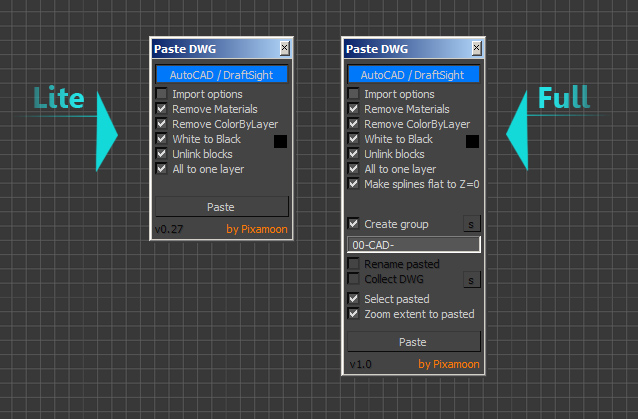Click the s button beside Collect DWG
The width and height of the screenshot is (638, 419).
[472, 280]
